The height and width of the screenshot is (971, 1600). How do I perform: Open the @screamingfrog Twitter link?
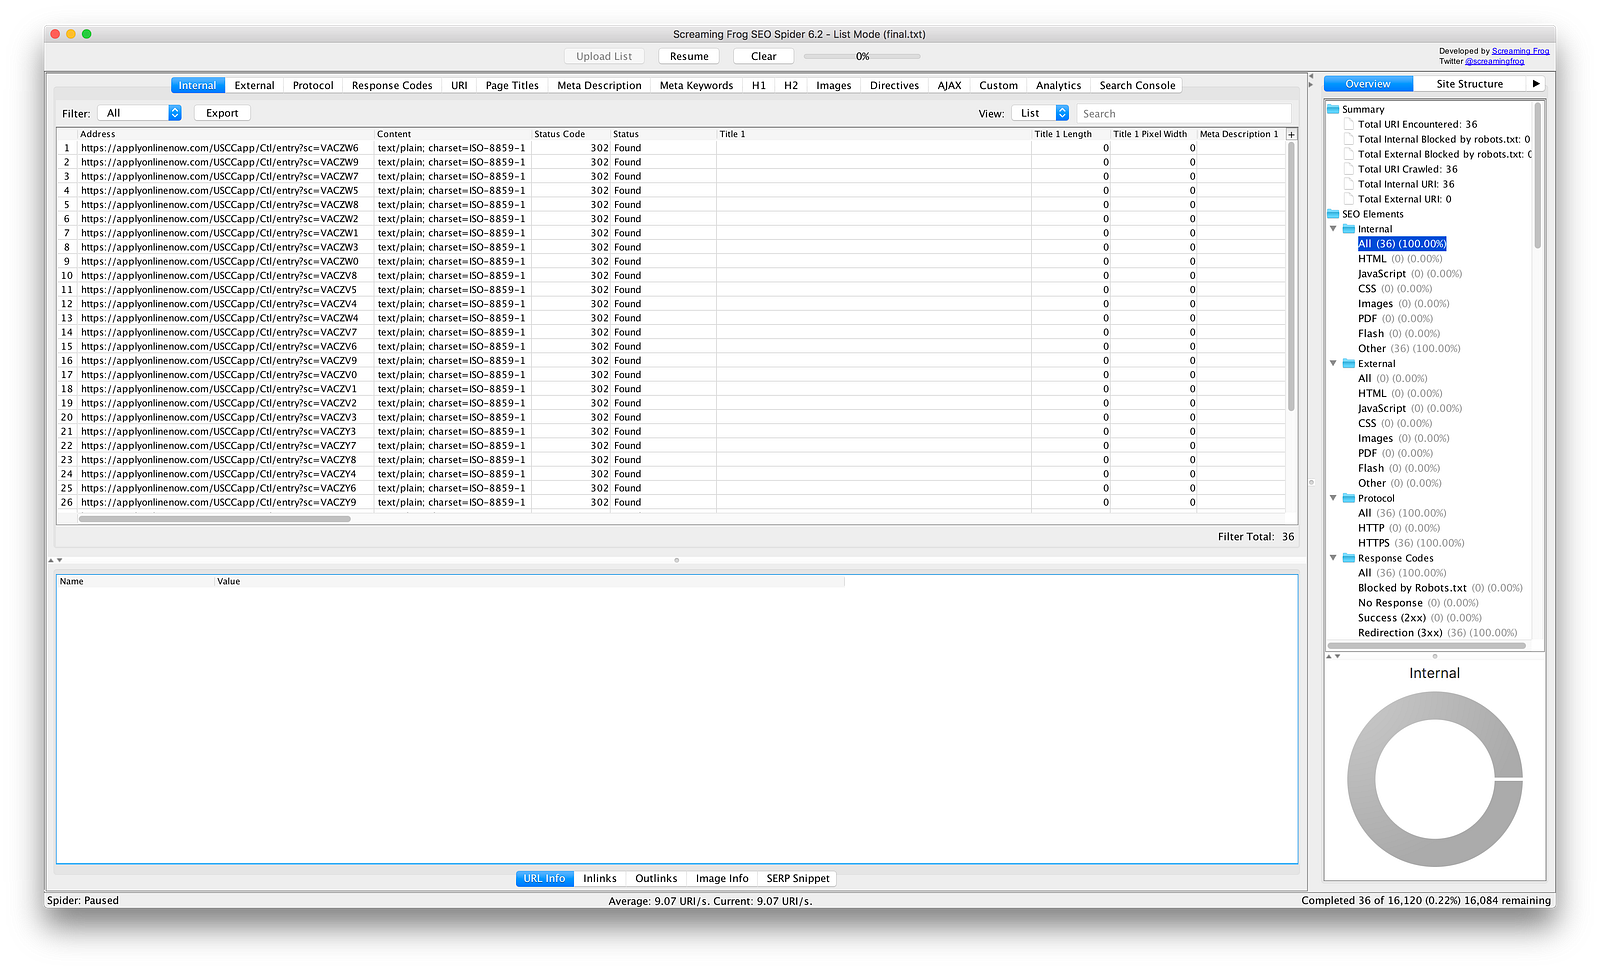click(1494, 61)
